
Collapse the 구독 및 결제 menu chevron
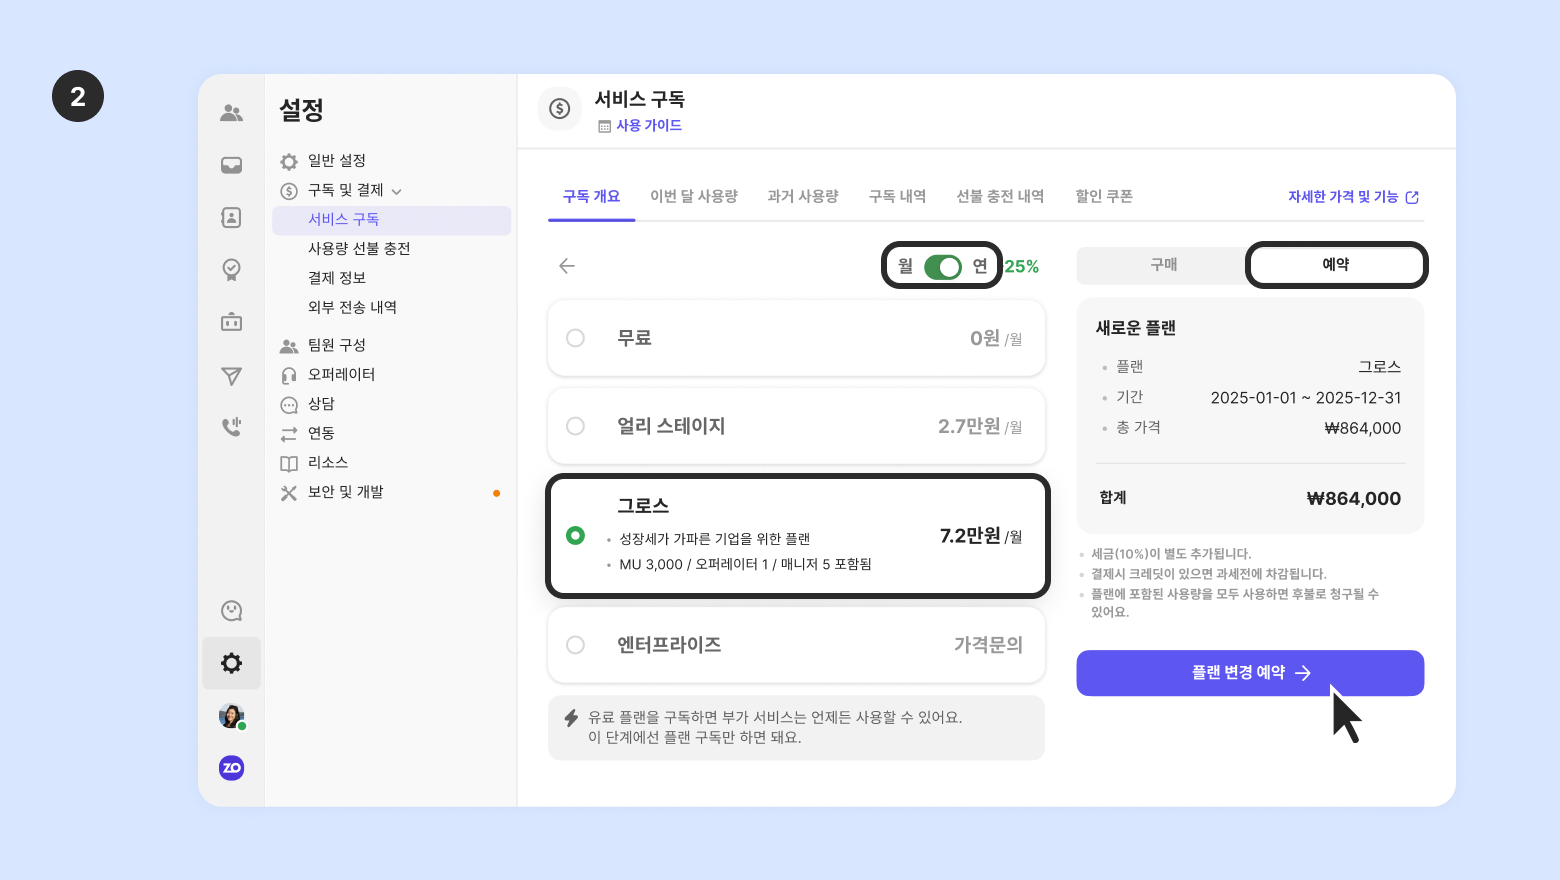coord(397,191)
